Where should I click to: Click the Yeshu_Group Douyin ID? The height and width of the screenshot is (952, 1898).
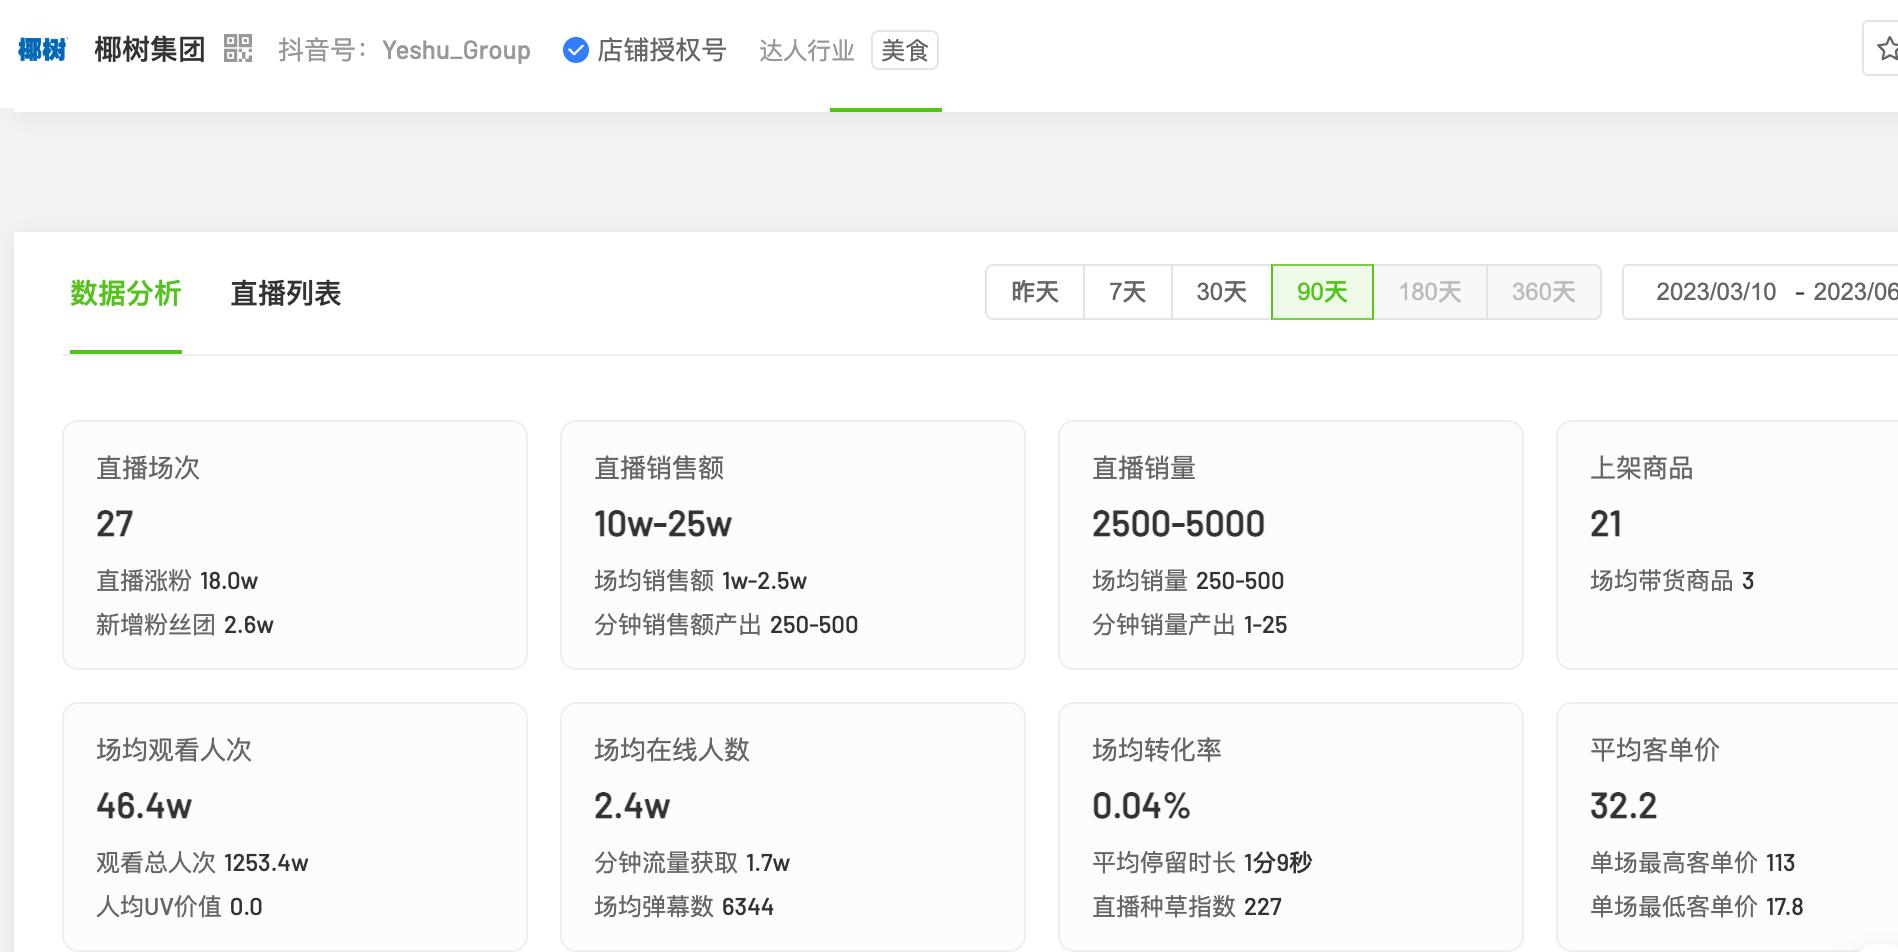coord(458,51)
